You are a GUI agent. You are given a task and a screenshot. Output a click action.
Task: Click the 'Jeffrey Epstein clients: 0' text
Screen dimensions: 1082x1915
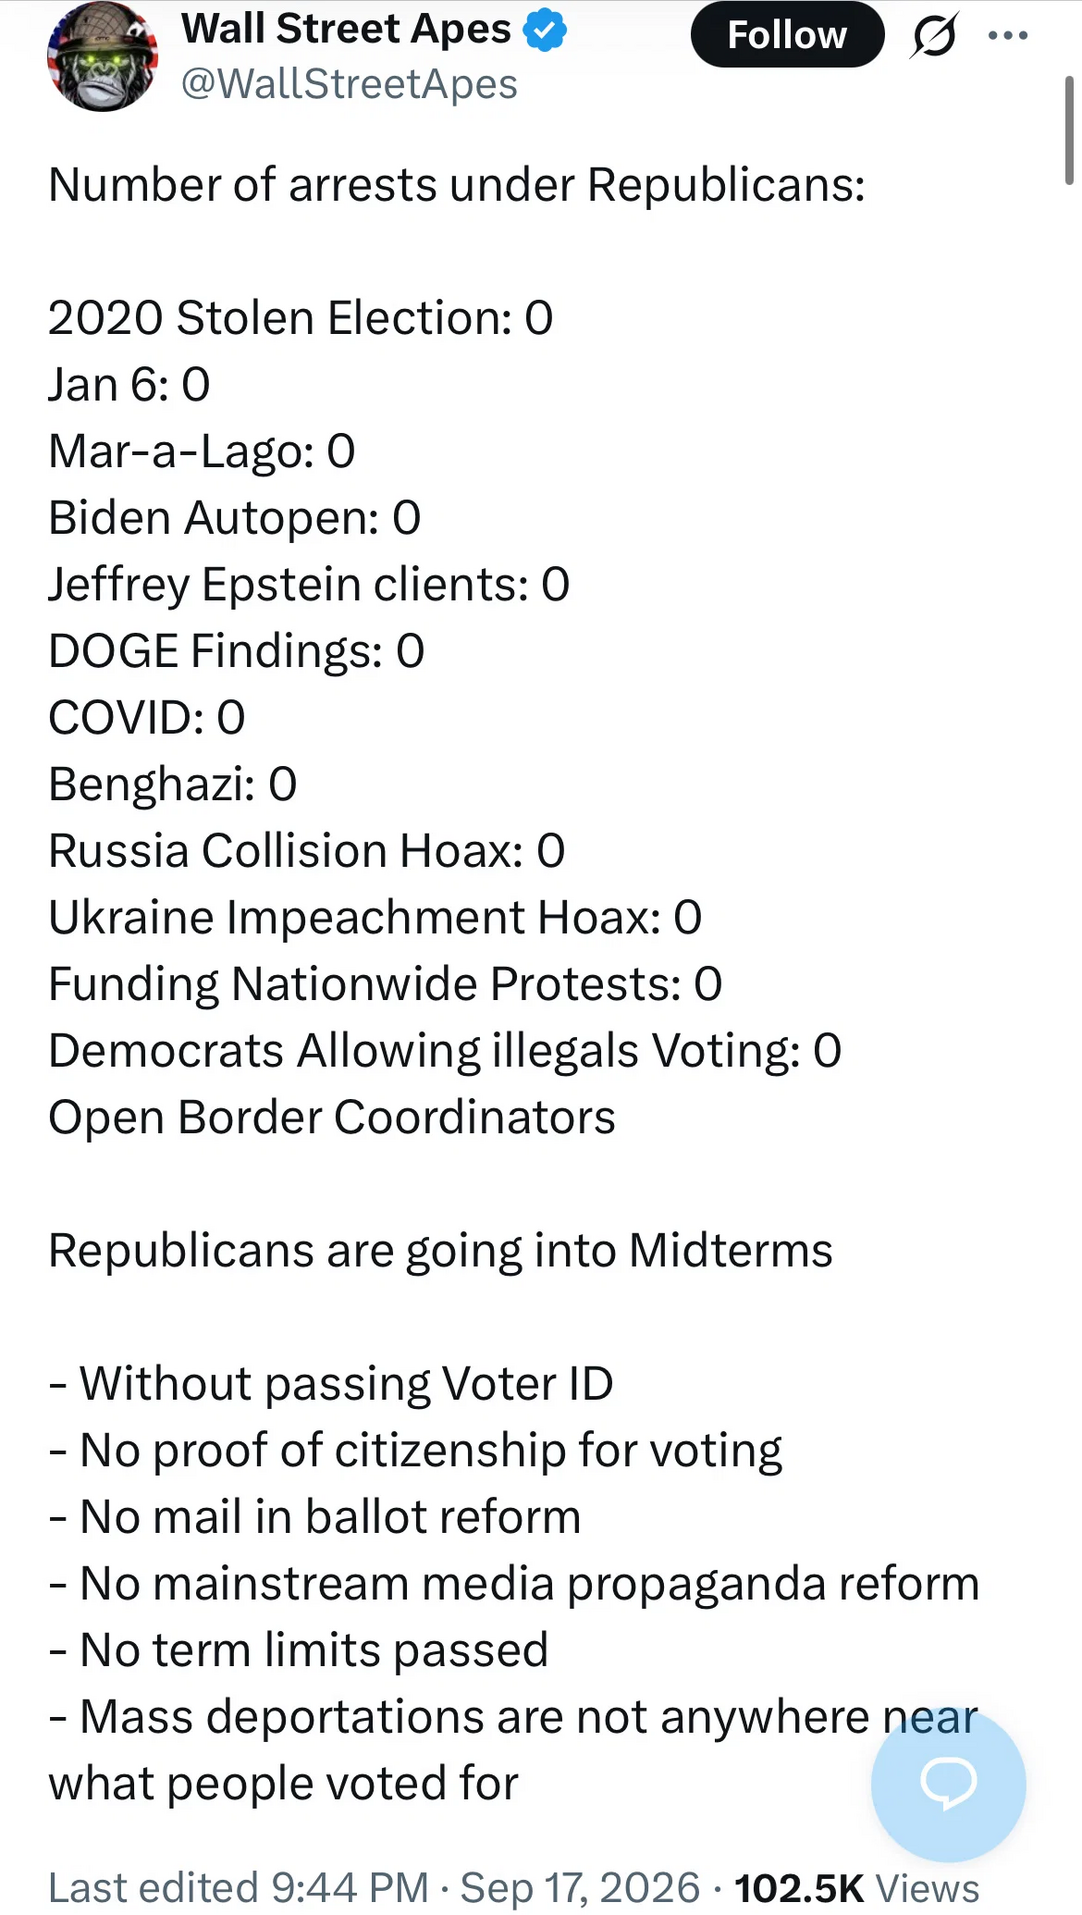309,585
